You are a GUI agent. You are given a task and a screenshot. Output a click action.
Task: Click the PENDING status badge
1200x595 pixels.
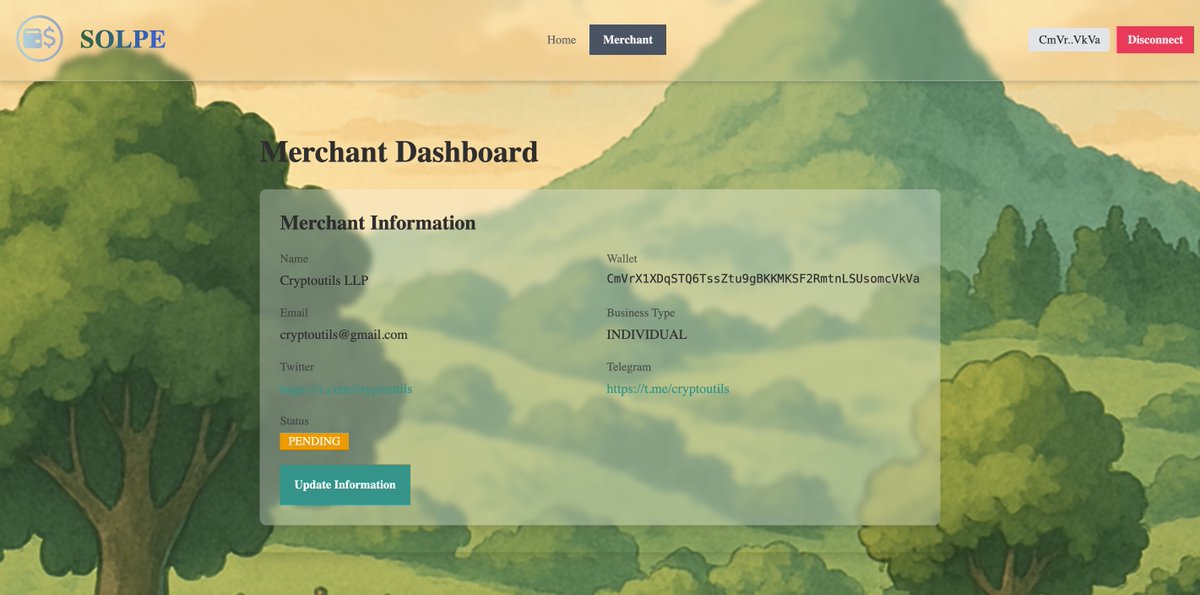click(x=314, y=441)
